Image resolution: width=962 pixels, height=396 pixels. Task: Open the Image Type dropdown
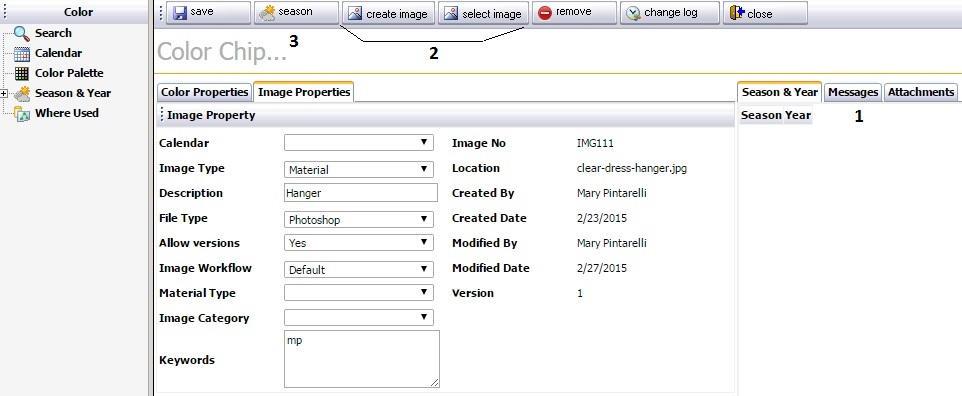358,169
